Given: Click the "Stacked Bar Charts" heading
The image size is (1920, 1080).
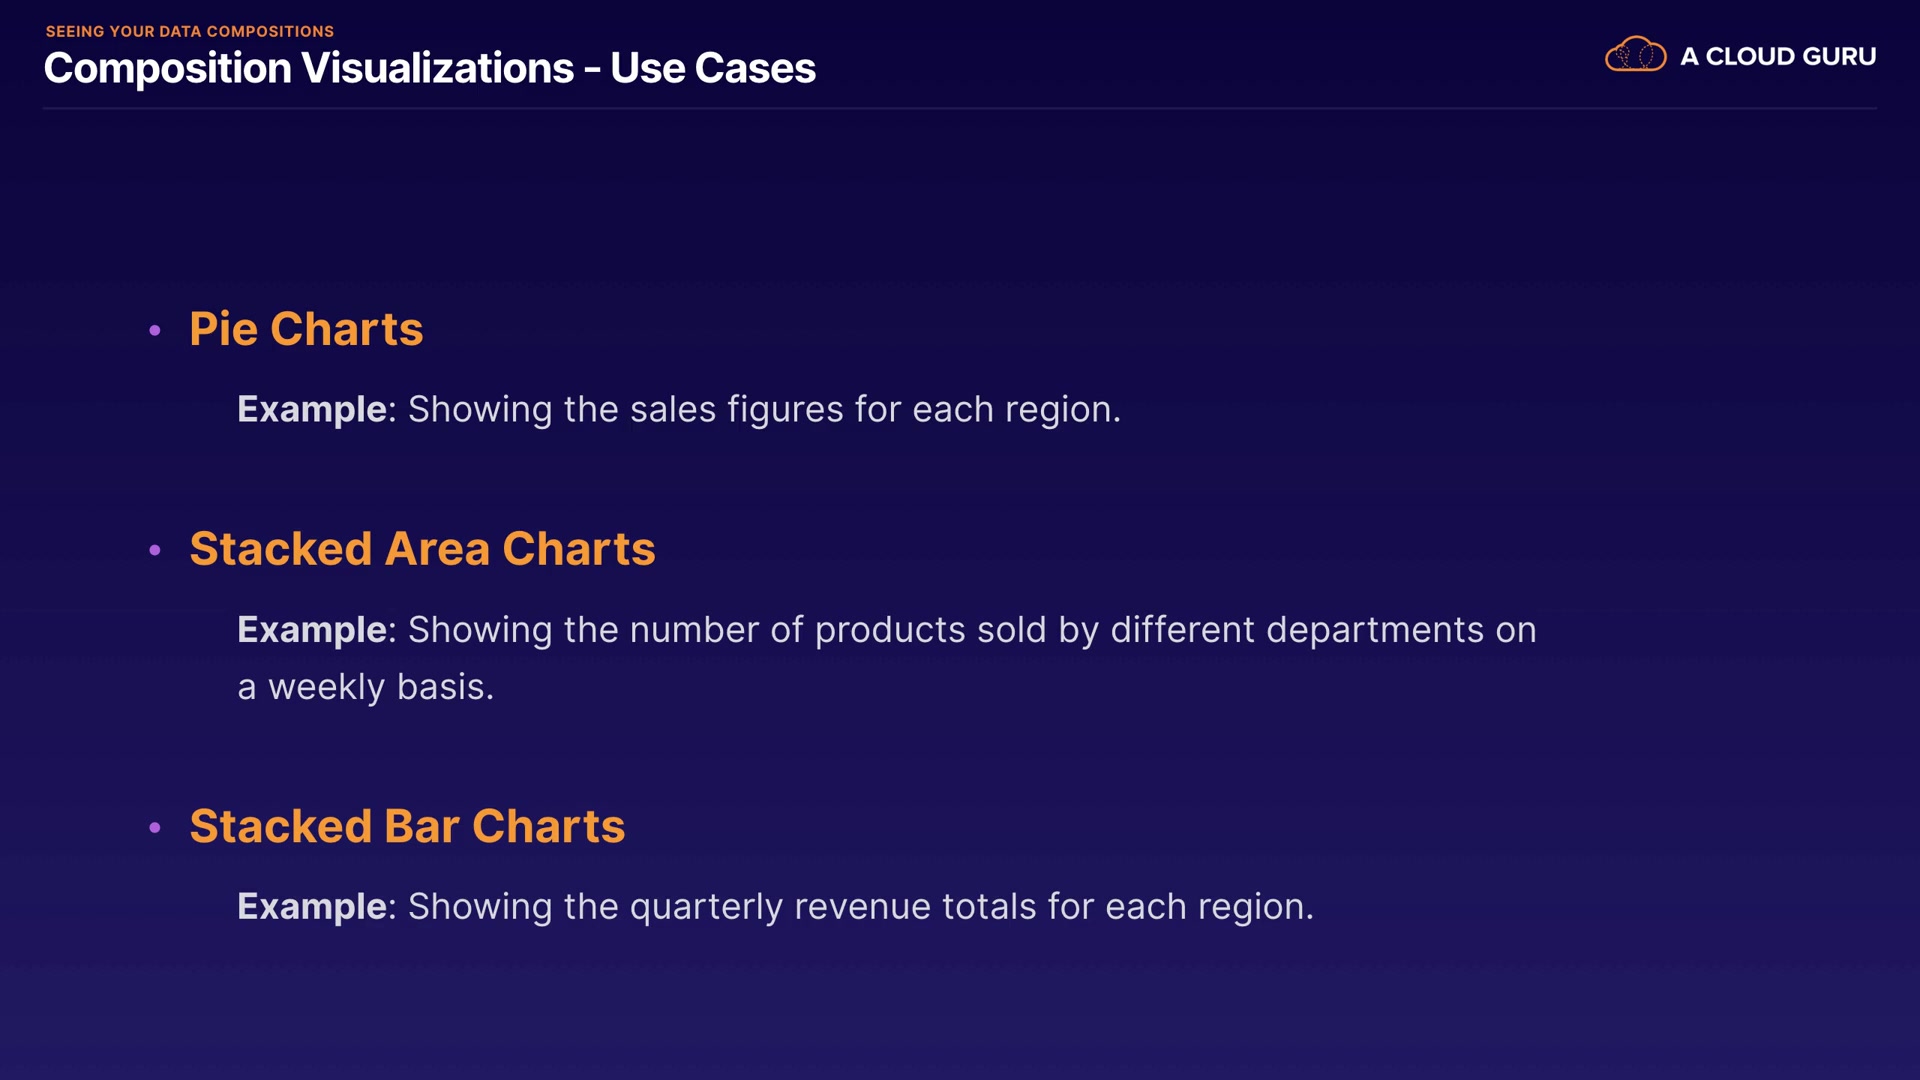Looking at the screenshot, I should click(x=407, y=826).
